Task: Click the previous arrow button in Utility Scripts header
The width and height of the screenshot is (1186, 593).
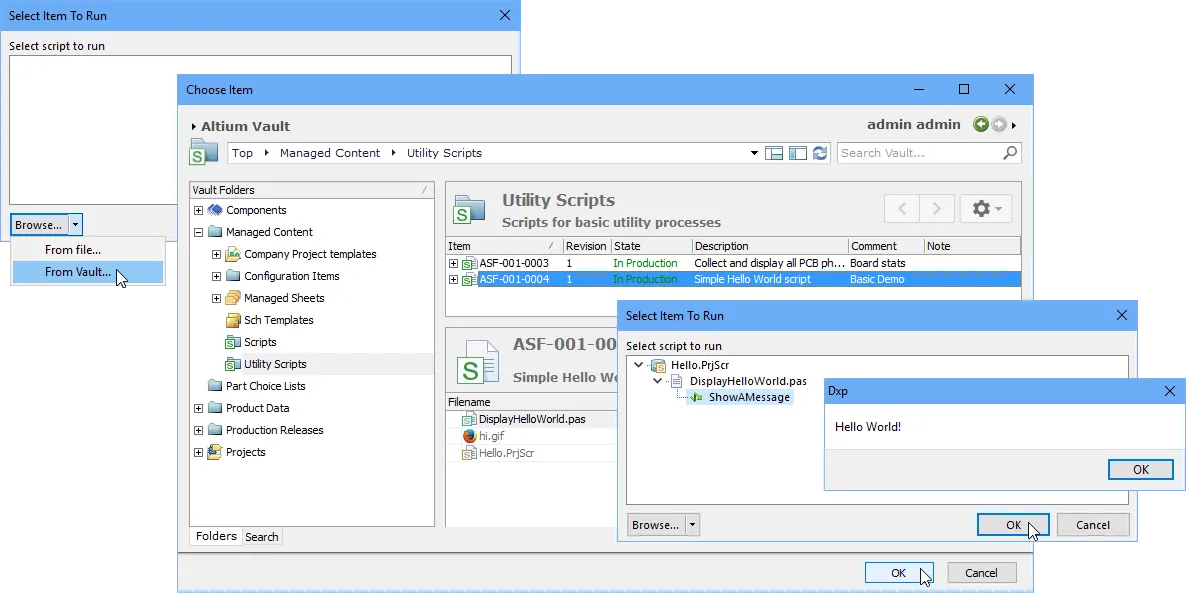Action: coord(902,209)
